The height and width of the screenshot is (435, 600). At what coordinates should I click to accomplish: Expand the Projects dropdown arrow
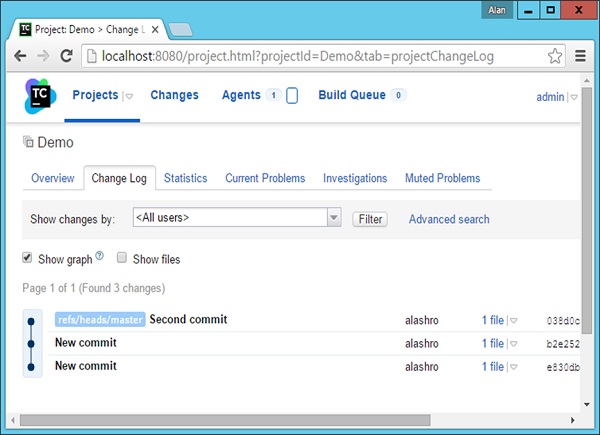click(128, 97)
